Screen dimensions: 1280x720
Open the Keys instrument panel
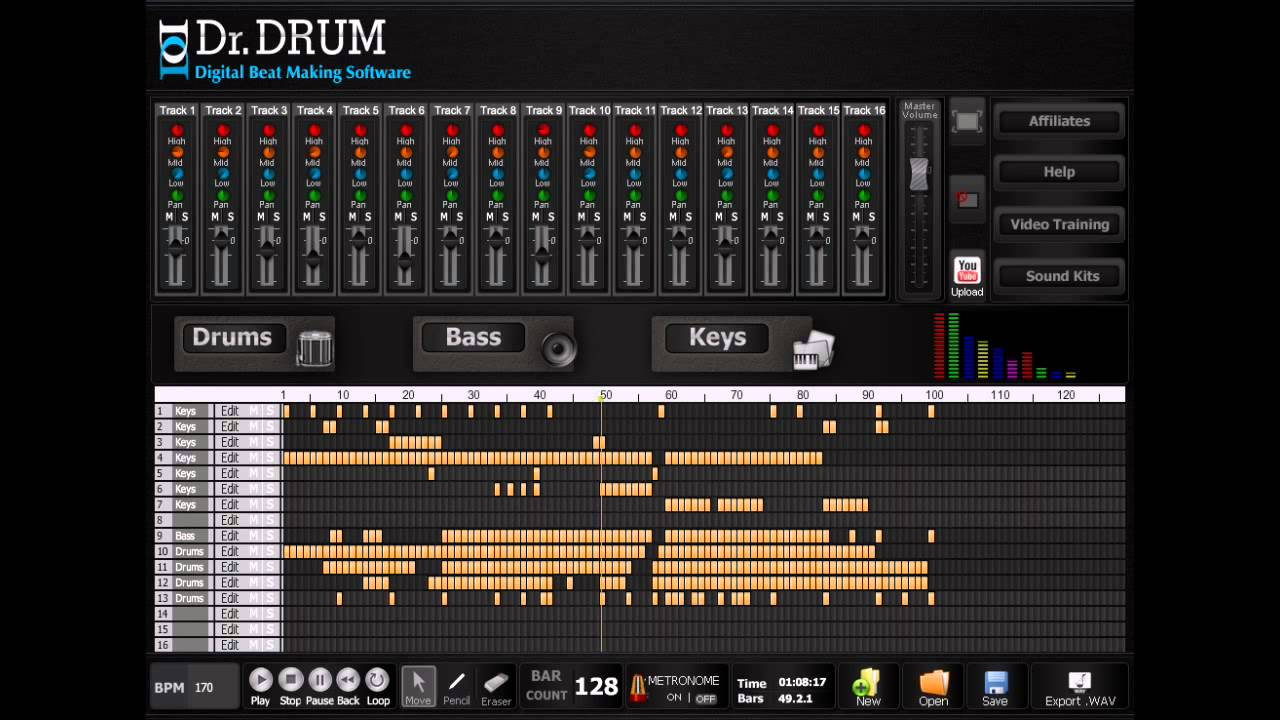[x=717, y=337]
